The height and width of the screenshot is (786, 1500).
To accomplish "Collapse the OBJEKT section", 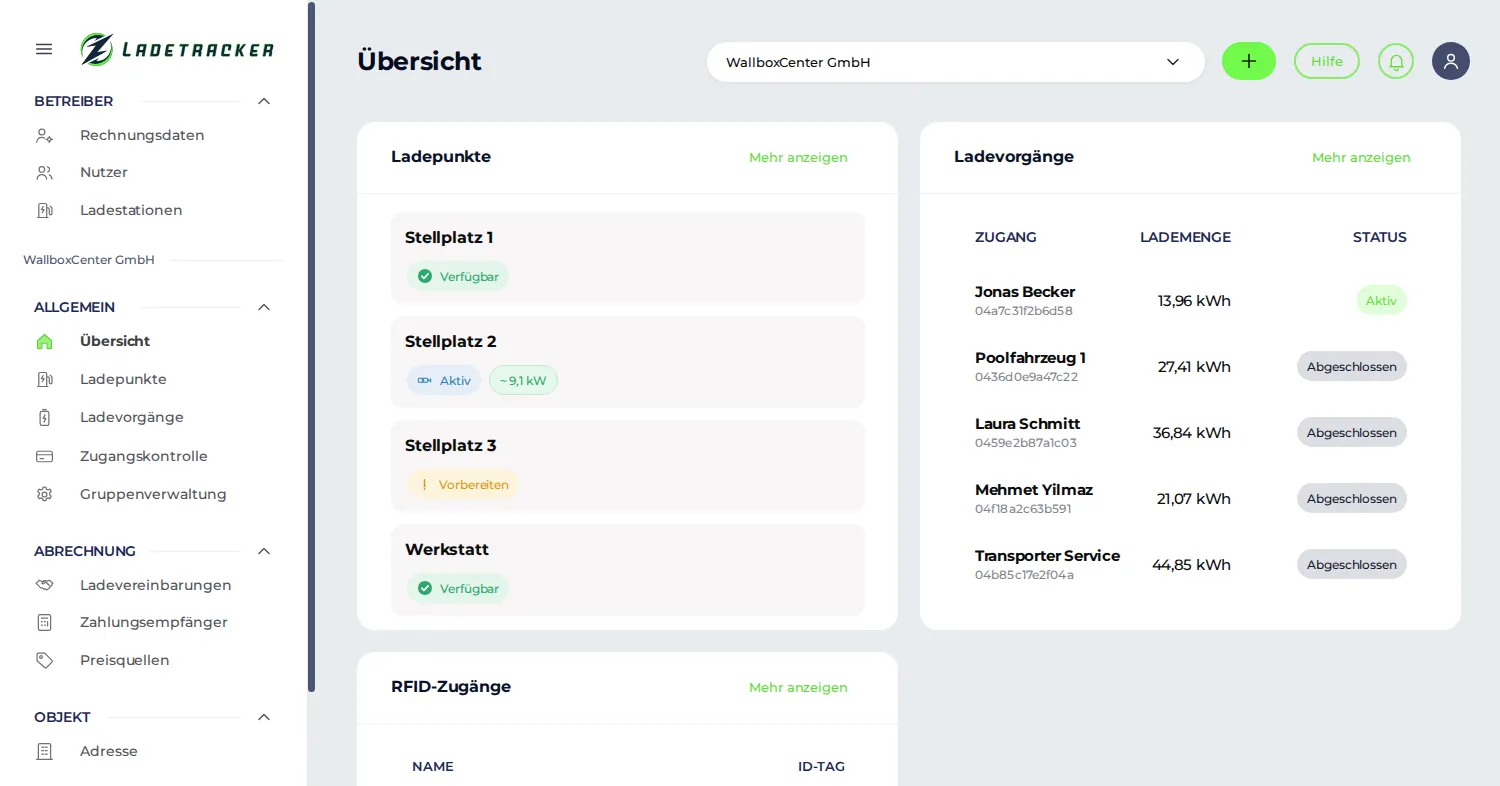I will [264, 717].
